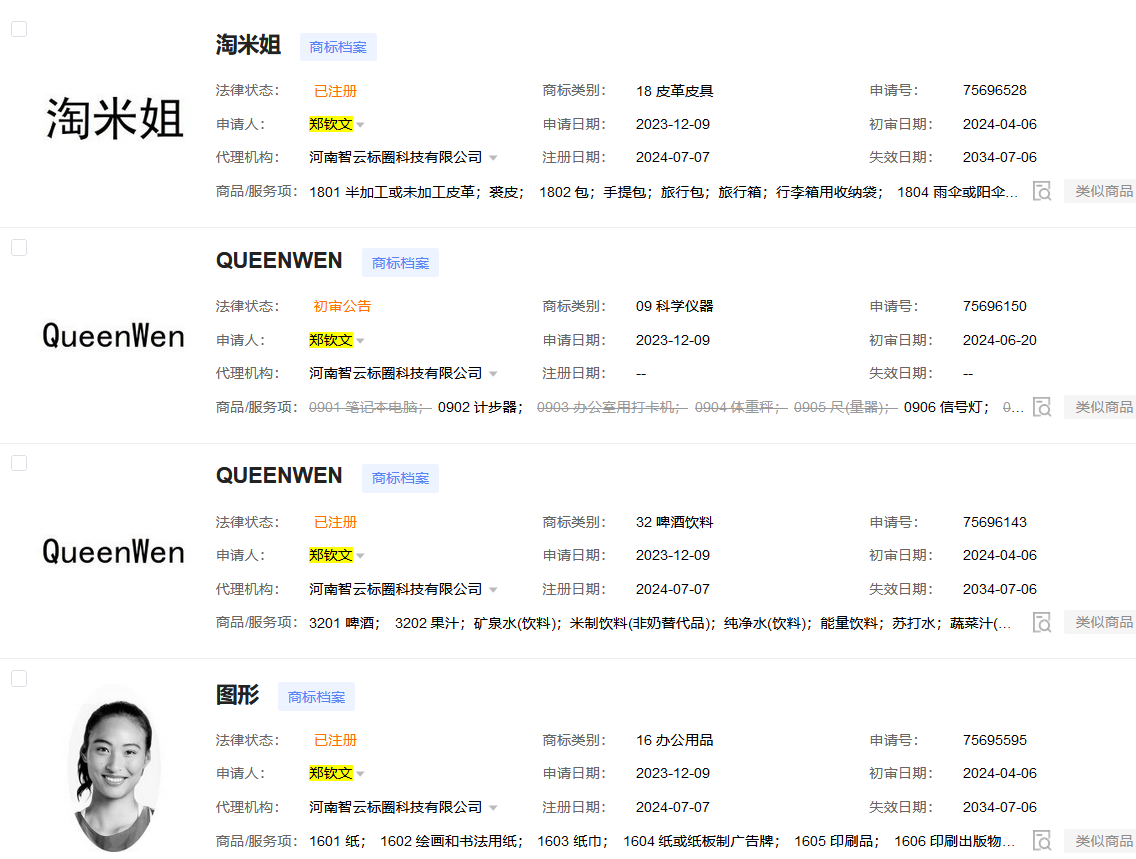Open 淘米姐 trademark logo image

click(x=114, y=118)
